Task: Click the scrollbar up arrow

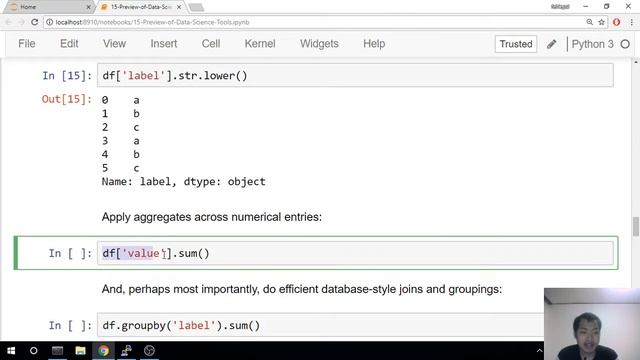Action: coord(636,62)
